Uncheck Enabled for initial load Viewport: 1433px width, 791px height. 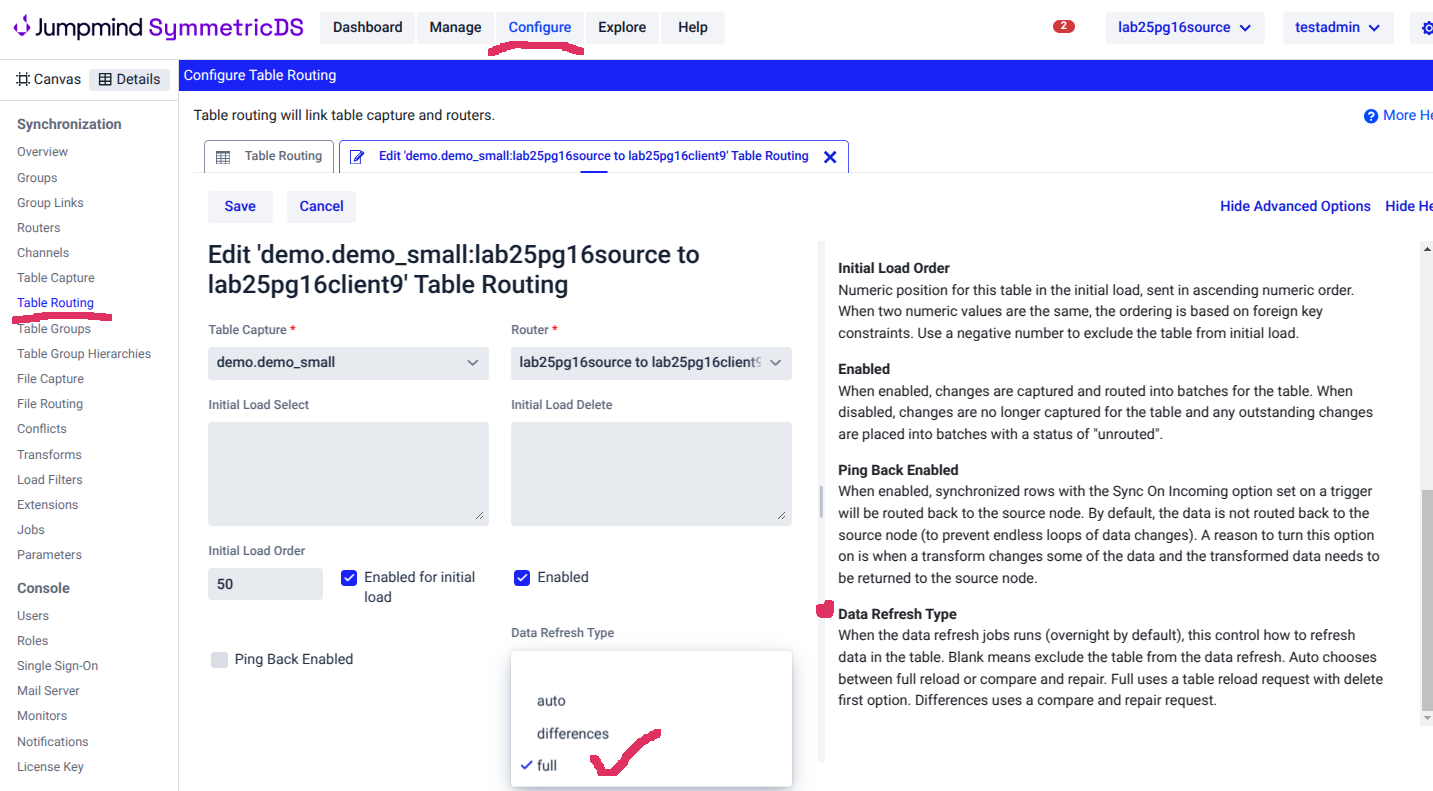coord(349,577)
